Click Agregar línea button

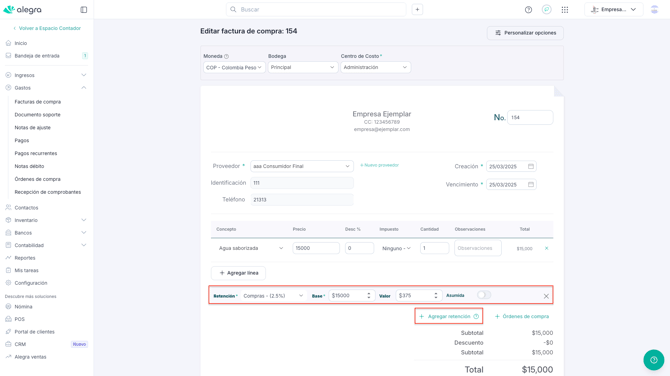238,273
